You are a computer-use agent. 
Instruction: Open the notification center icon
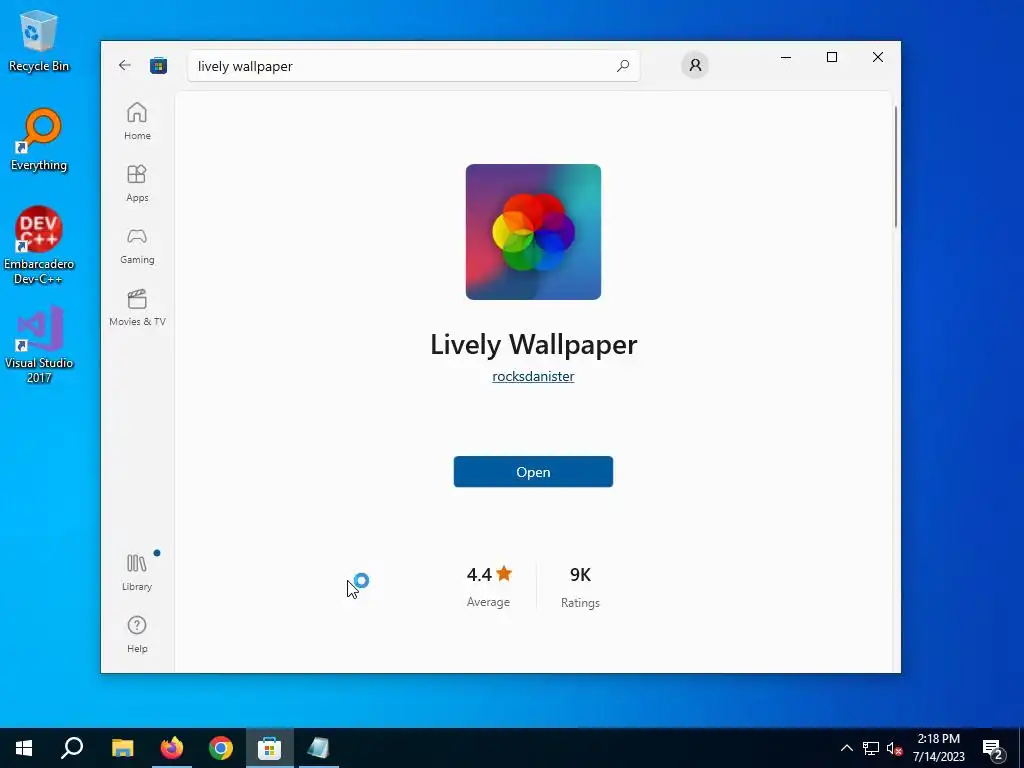click(992, 748)
